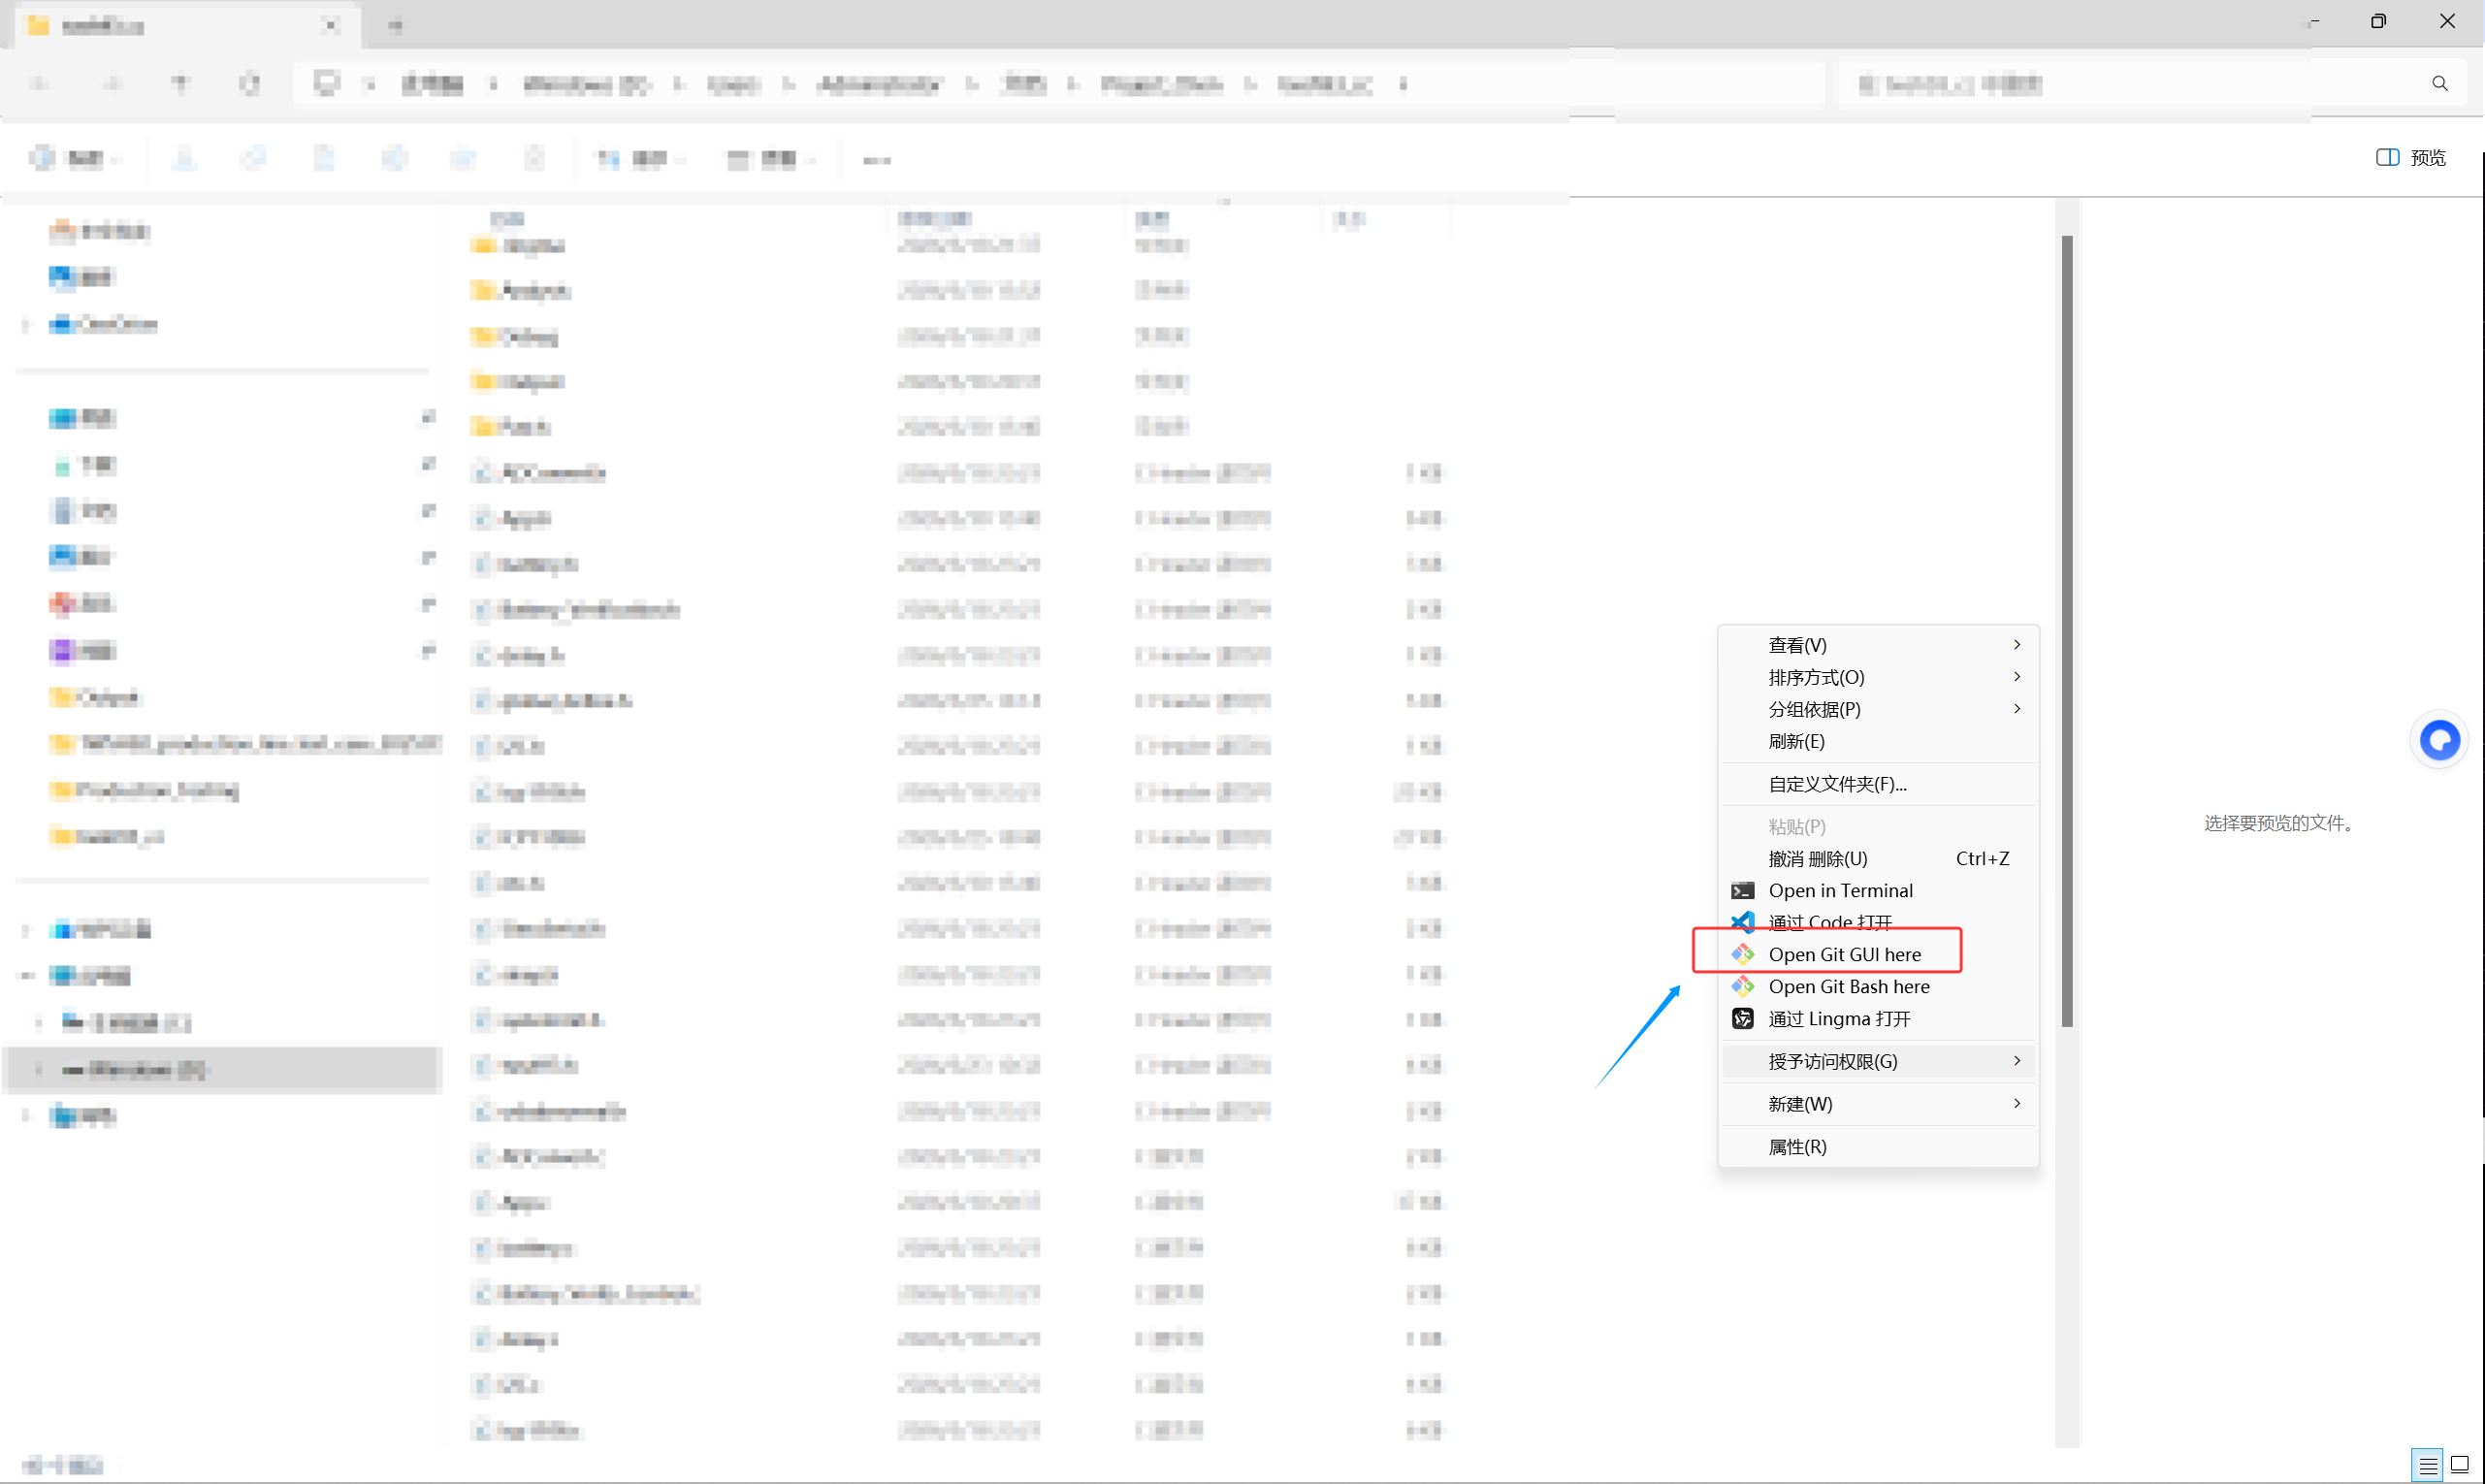Open folder with Lingma entry
Screen dimensions: 2485x1484
[1838, 1018]
